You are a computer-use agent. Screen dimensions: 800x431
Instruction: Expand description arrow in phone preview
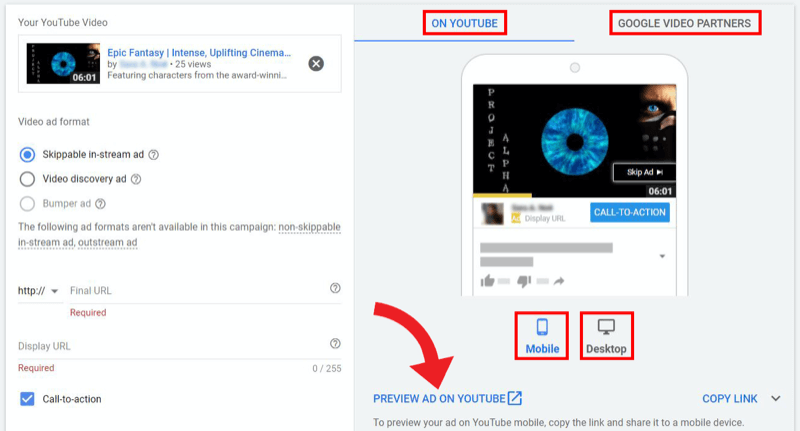point(662,256)
